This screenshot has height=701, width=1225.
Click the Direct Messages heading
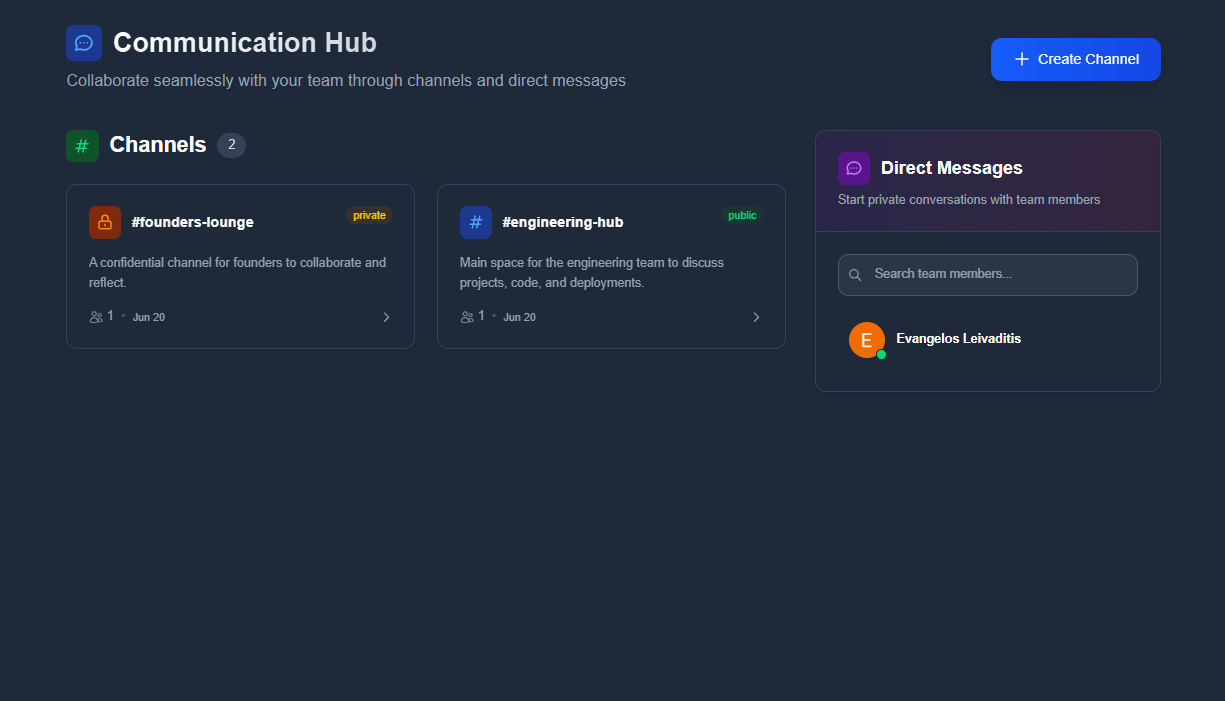pyautogui.click(x=952, y=168)
